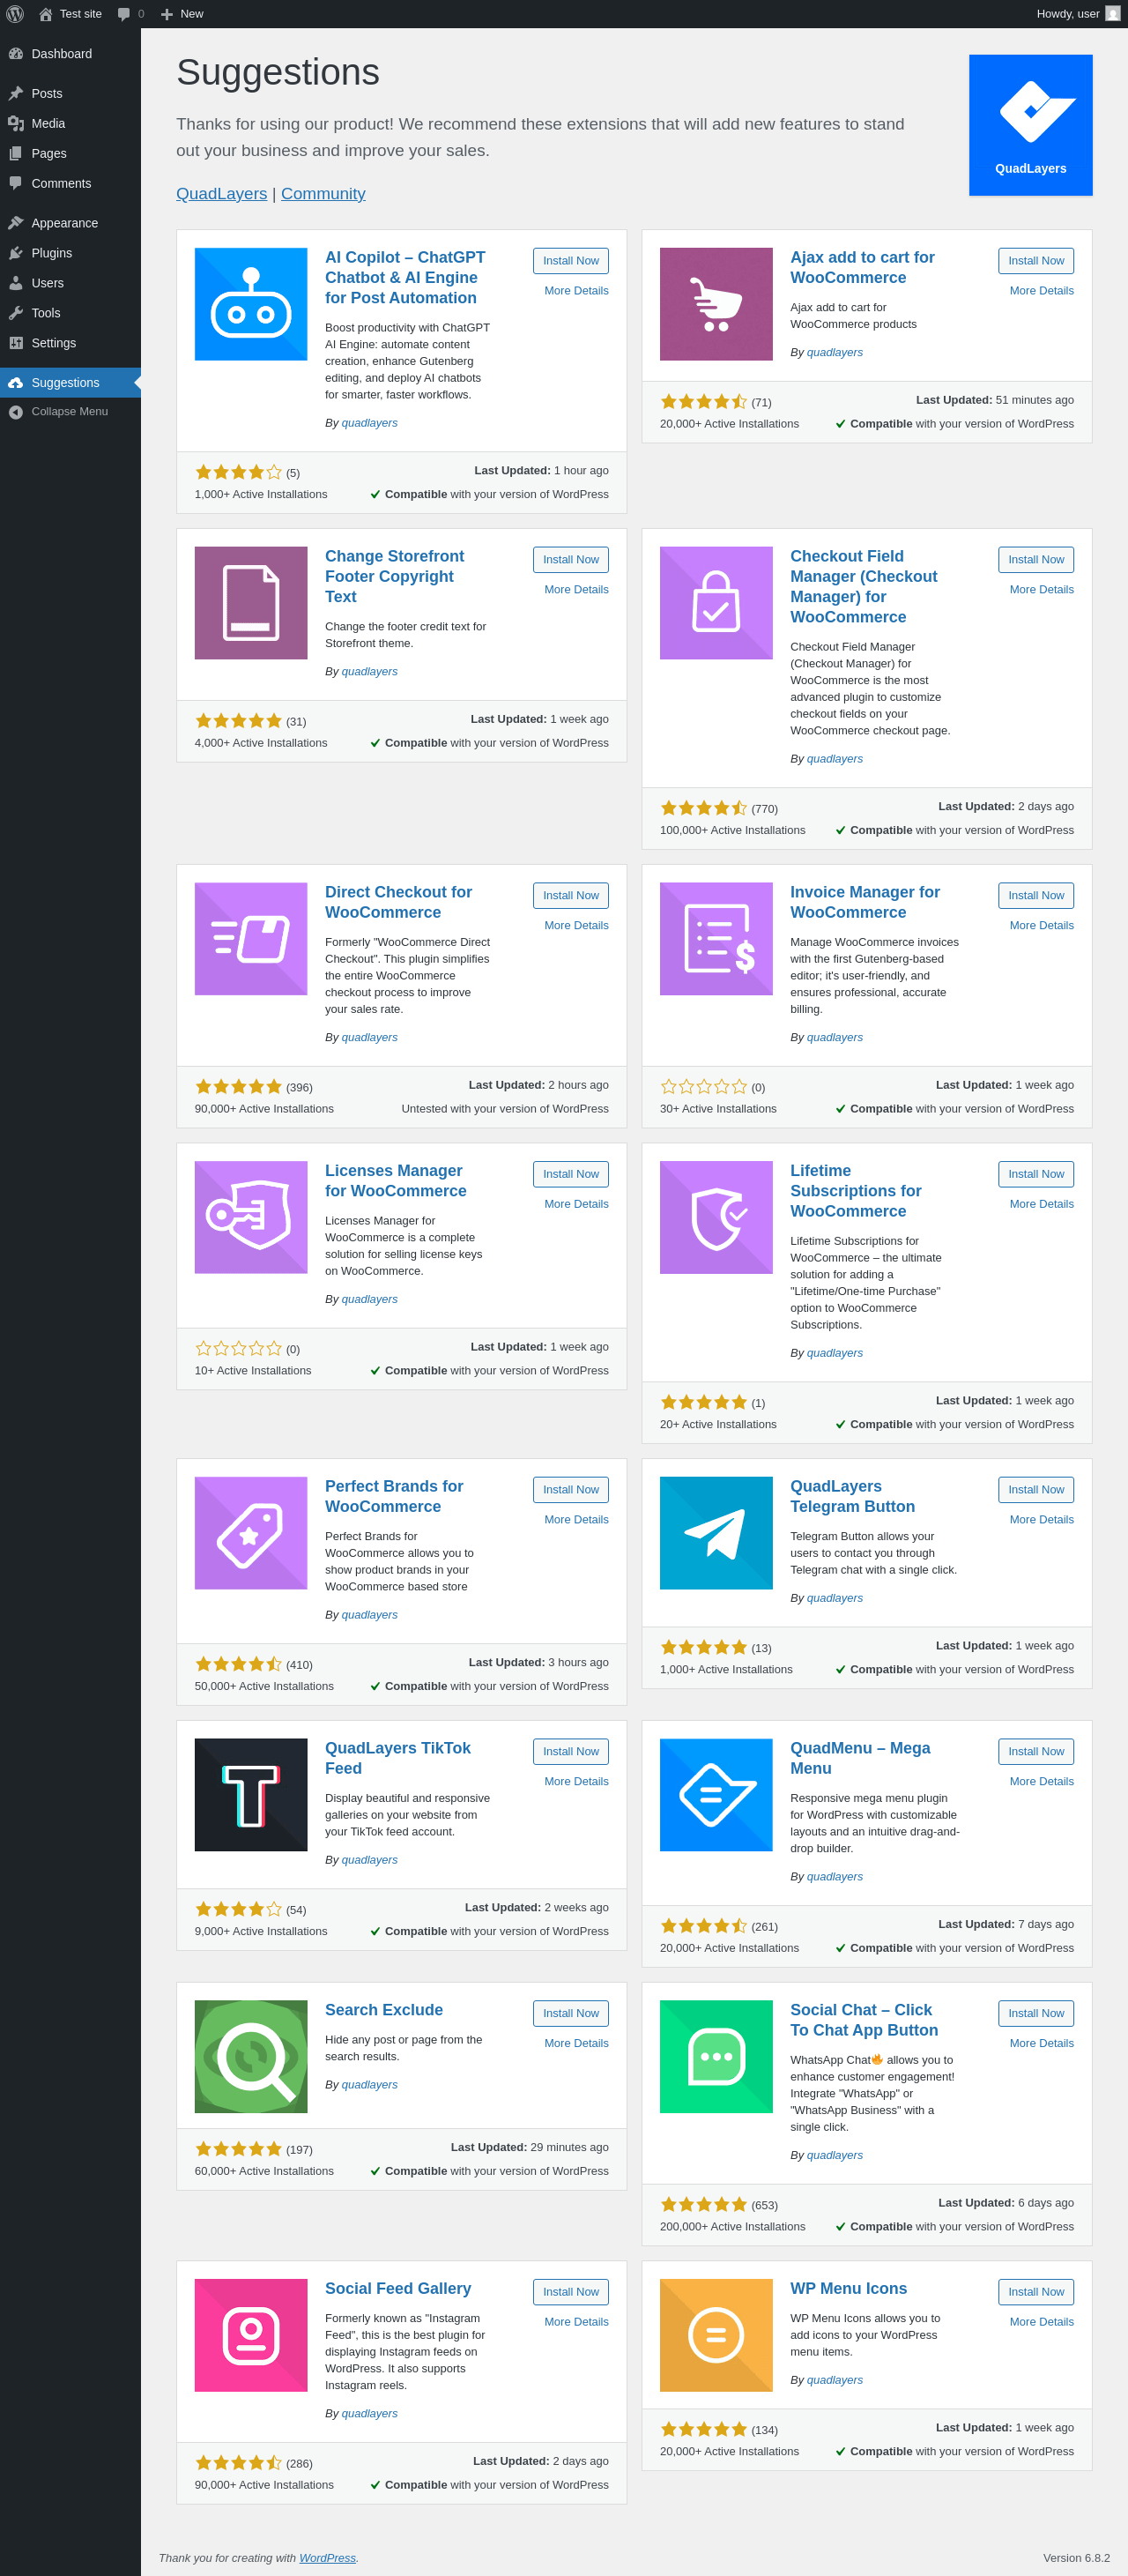Screen dimensions: 1128x2576
Task: Install the Search Exclude plugin
Action: tap(571, 2014)
